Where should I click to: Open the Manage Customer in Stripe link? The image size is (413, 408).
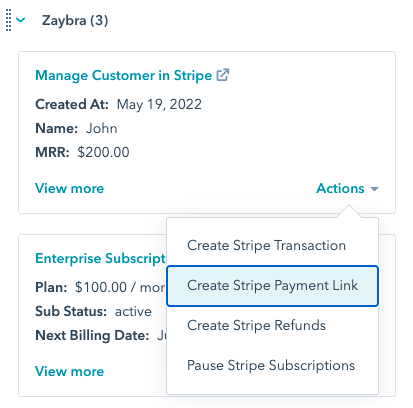tap(123, 75)
